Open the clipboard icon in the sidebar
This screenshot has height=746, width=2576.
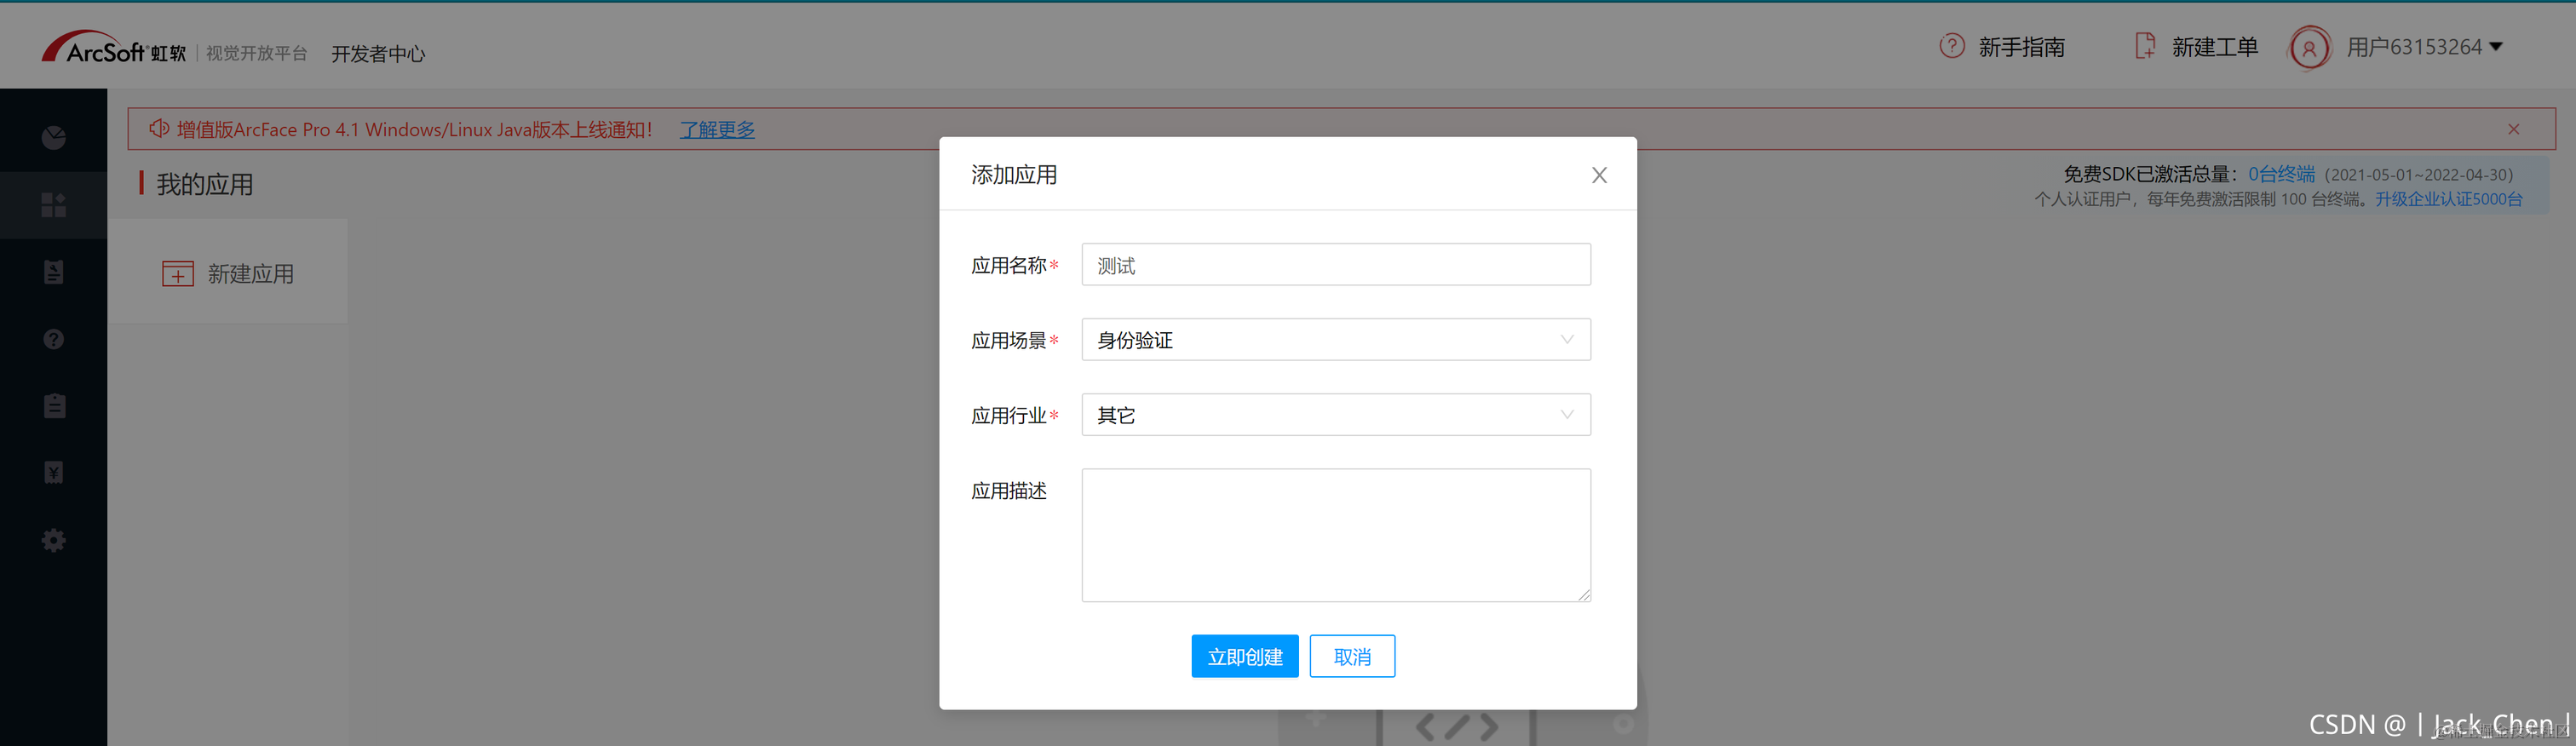(54, 406)
